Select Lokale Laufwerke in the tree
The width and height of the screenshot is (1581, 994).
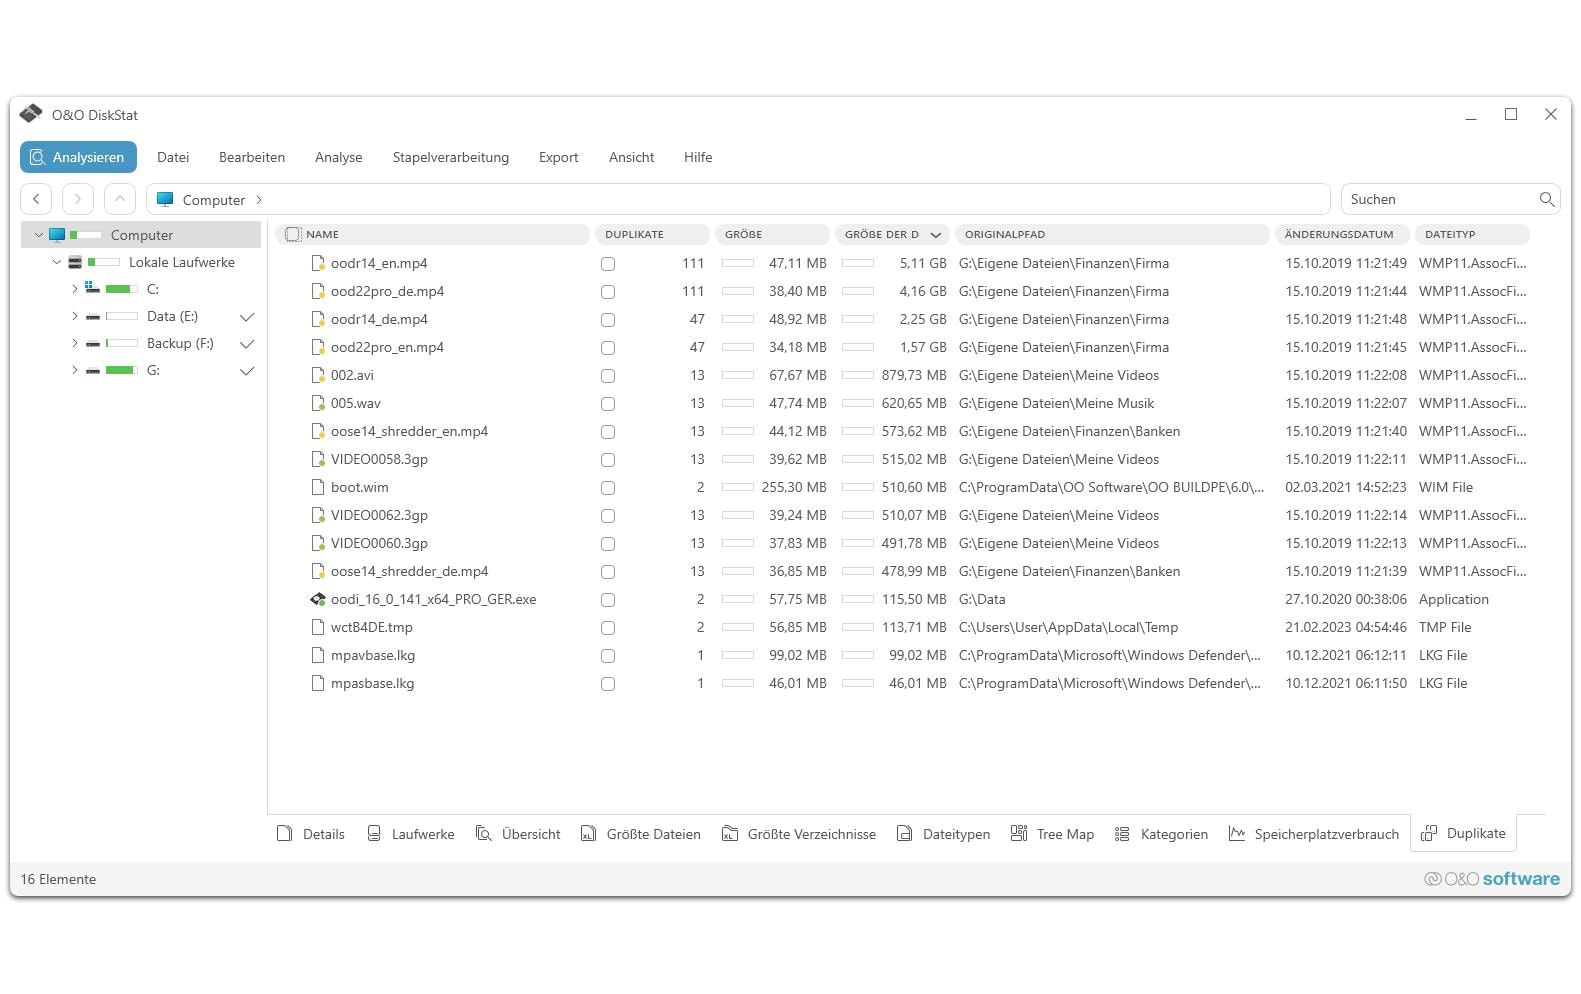pyautogui.click(x=181, y=262)
